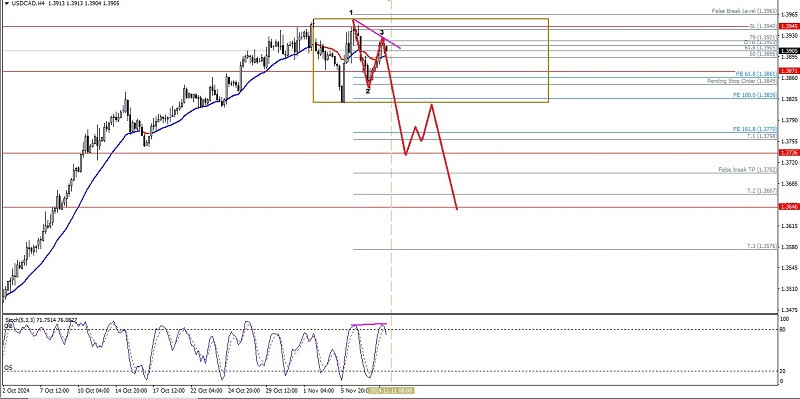Click the 50 (1.3895) retracement label
Screen dimensions: 800x399
tap(764, 54)
